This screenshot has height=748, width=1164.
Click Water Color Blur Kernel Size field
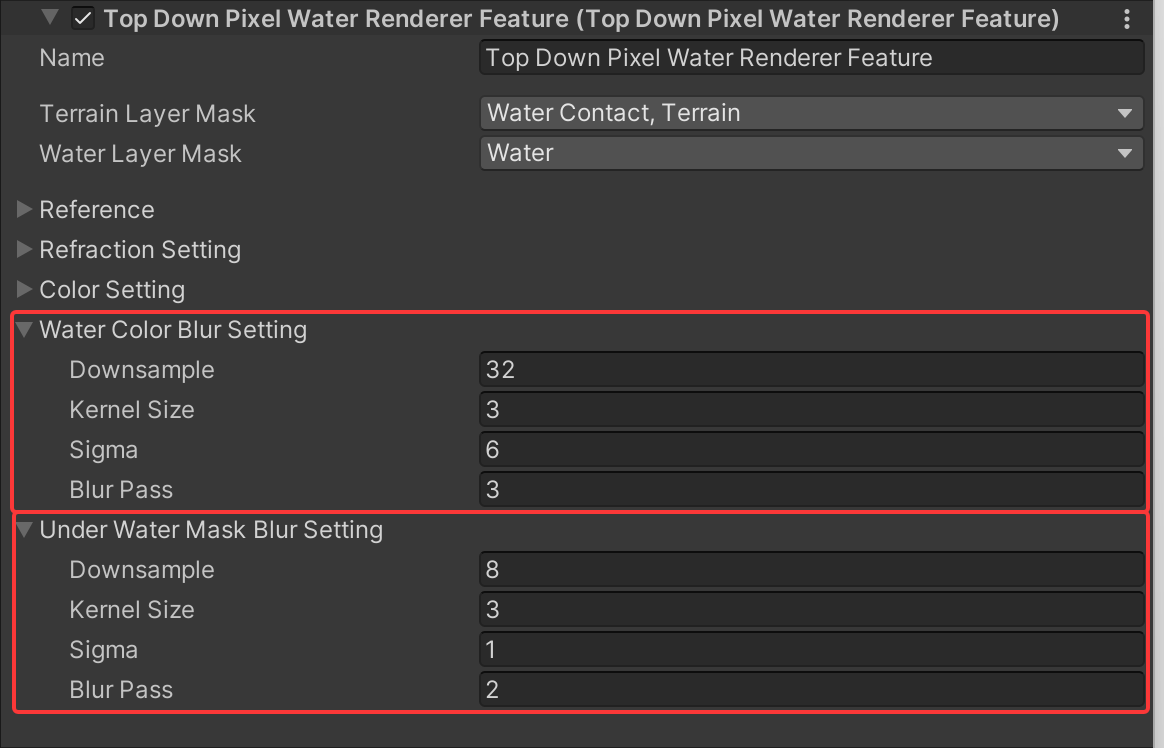point(810,409)
